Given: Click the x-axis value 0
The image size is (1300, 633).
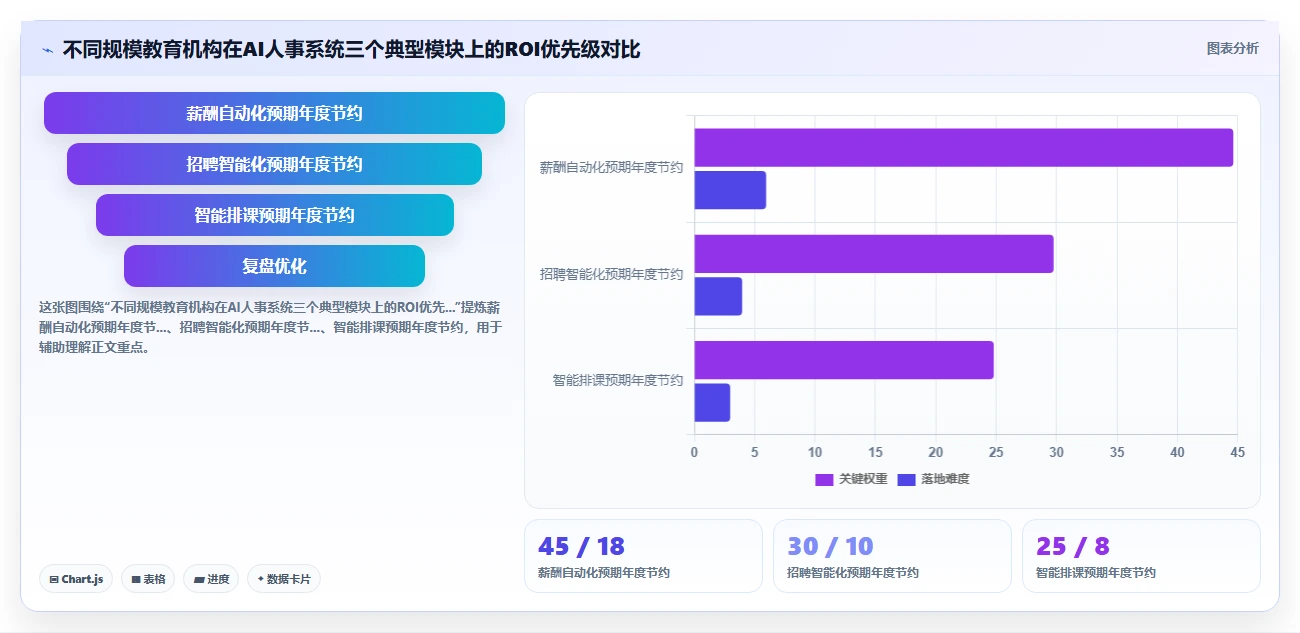Looking at the screenshot, I should pyautogui.click(x=694, y=452).
